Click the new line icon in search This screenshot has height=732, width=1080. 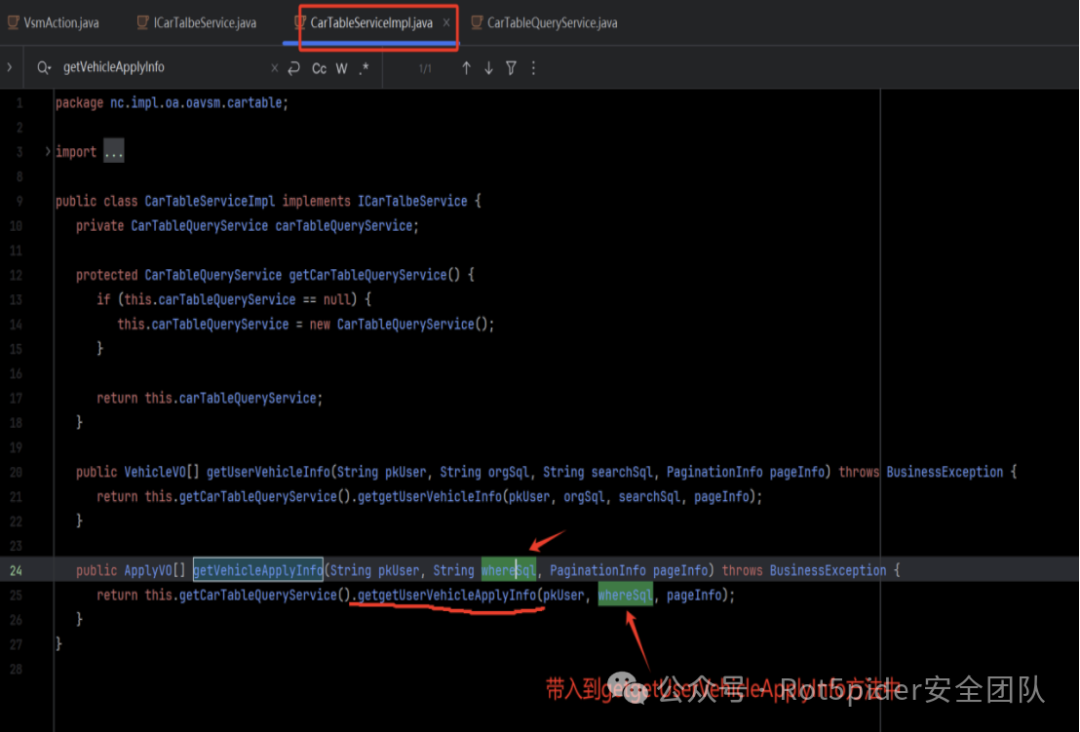point(294,68)
